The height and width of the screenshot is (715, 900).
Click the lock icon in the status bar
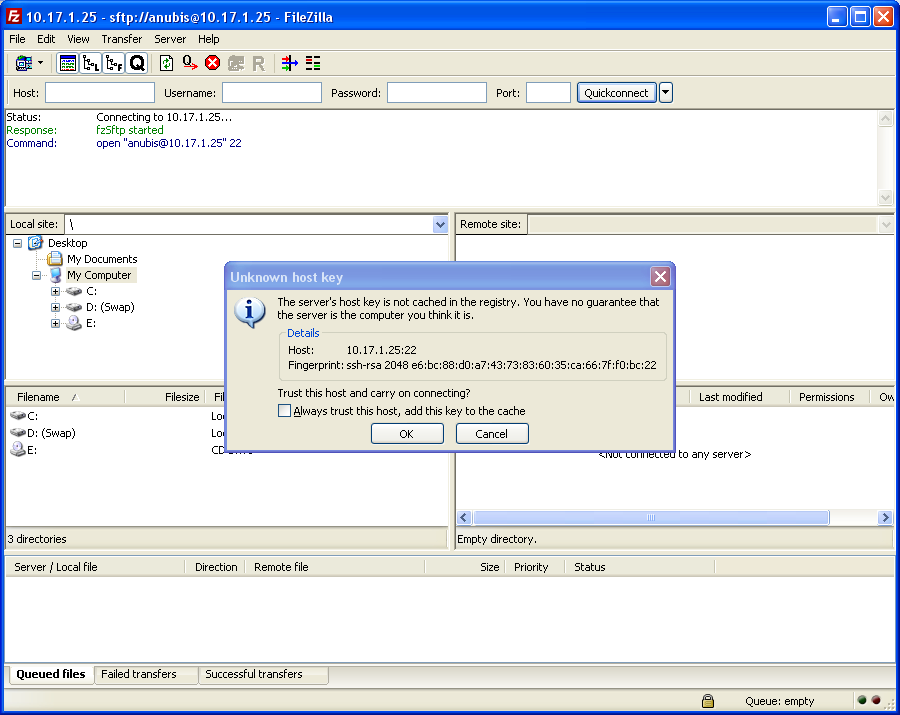click(708, 701)
